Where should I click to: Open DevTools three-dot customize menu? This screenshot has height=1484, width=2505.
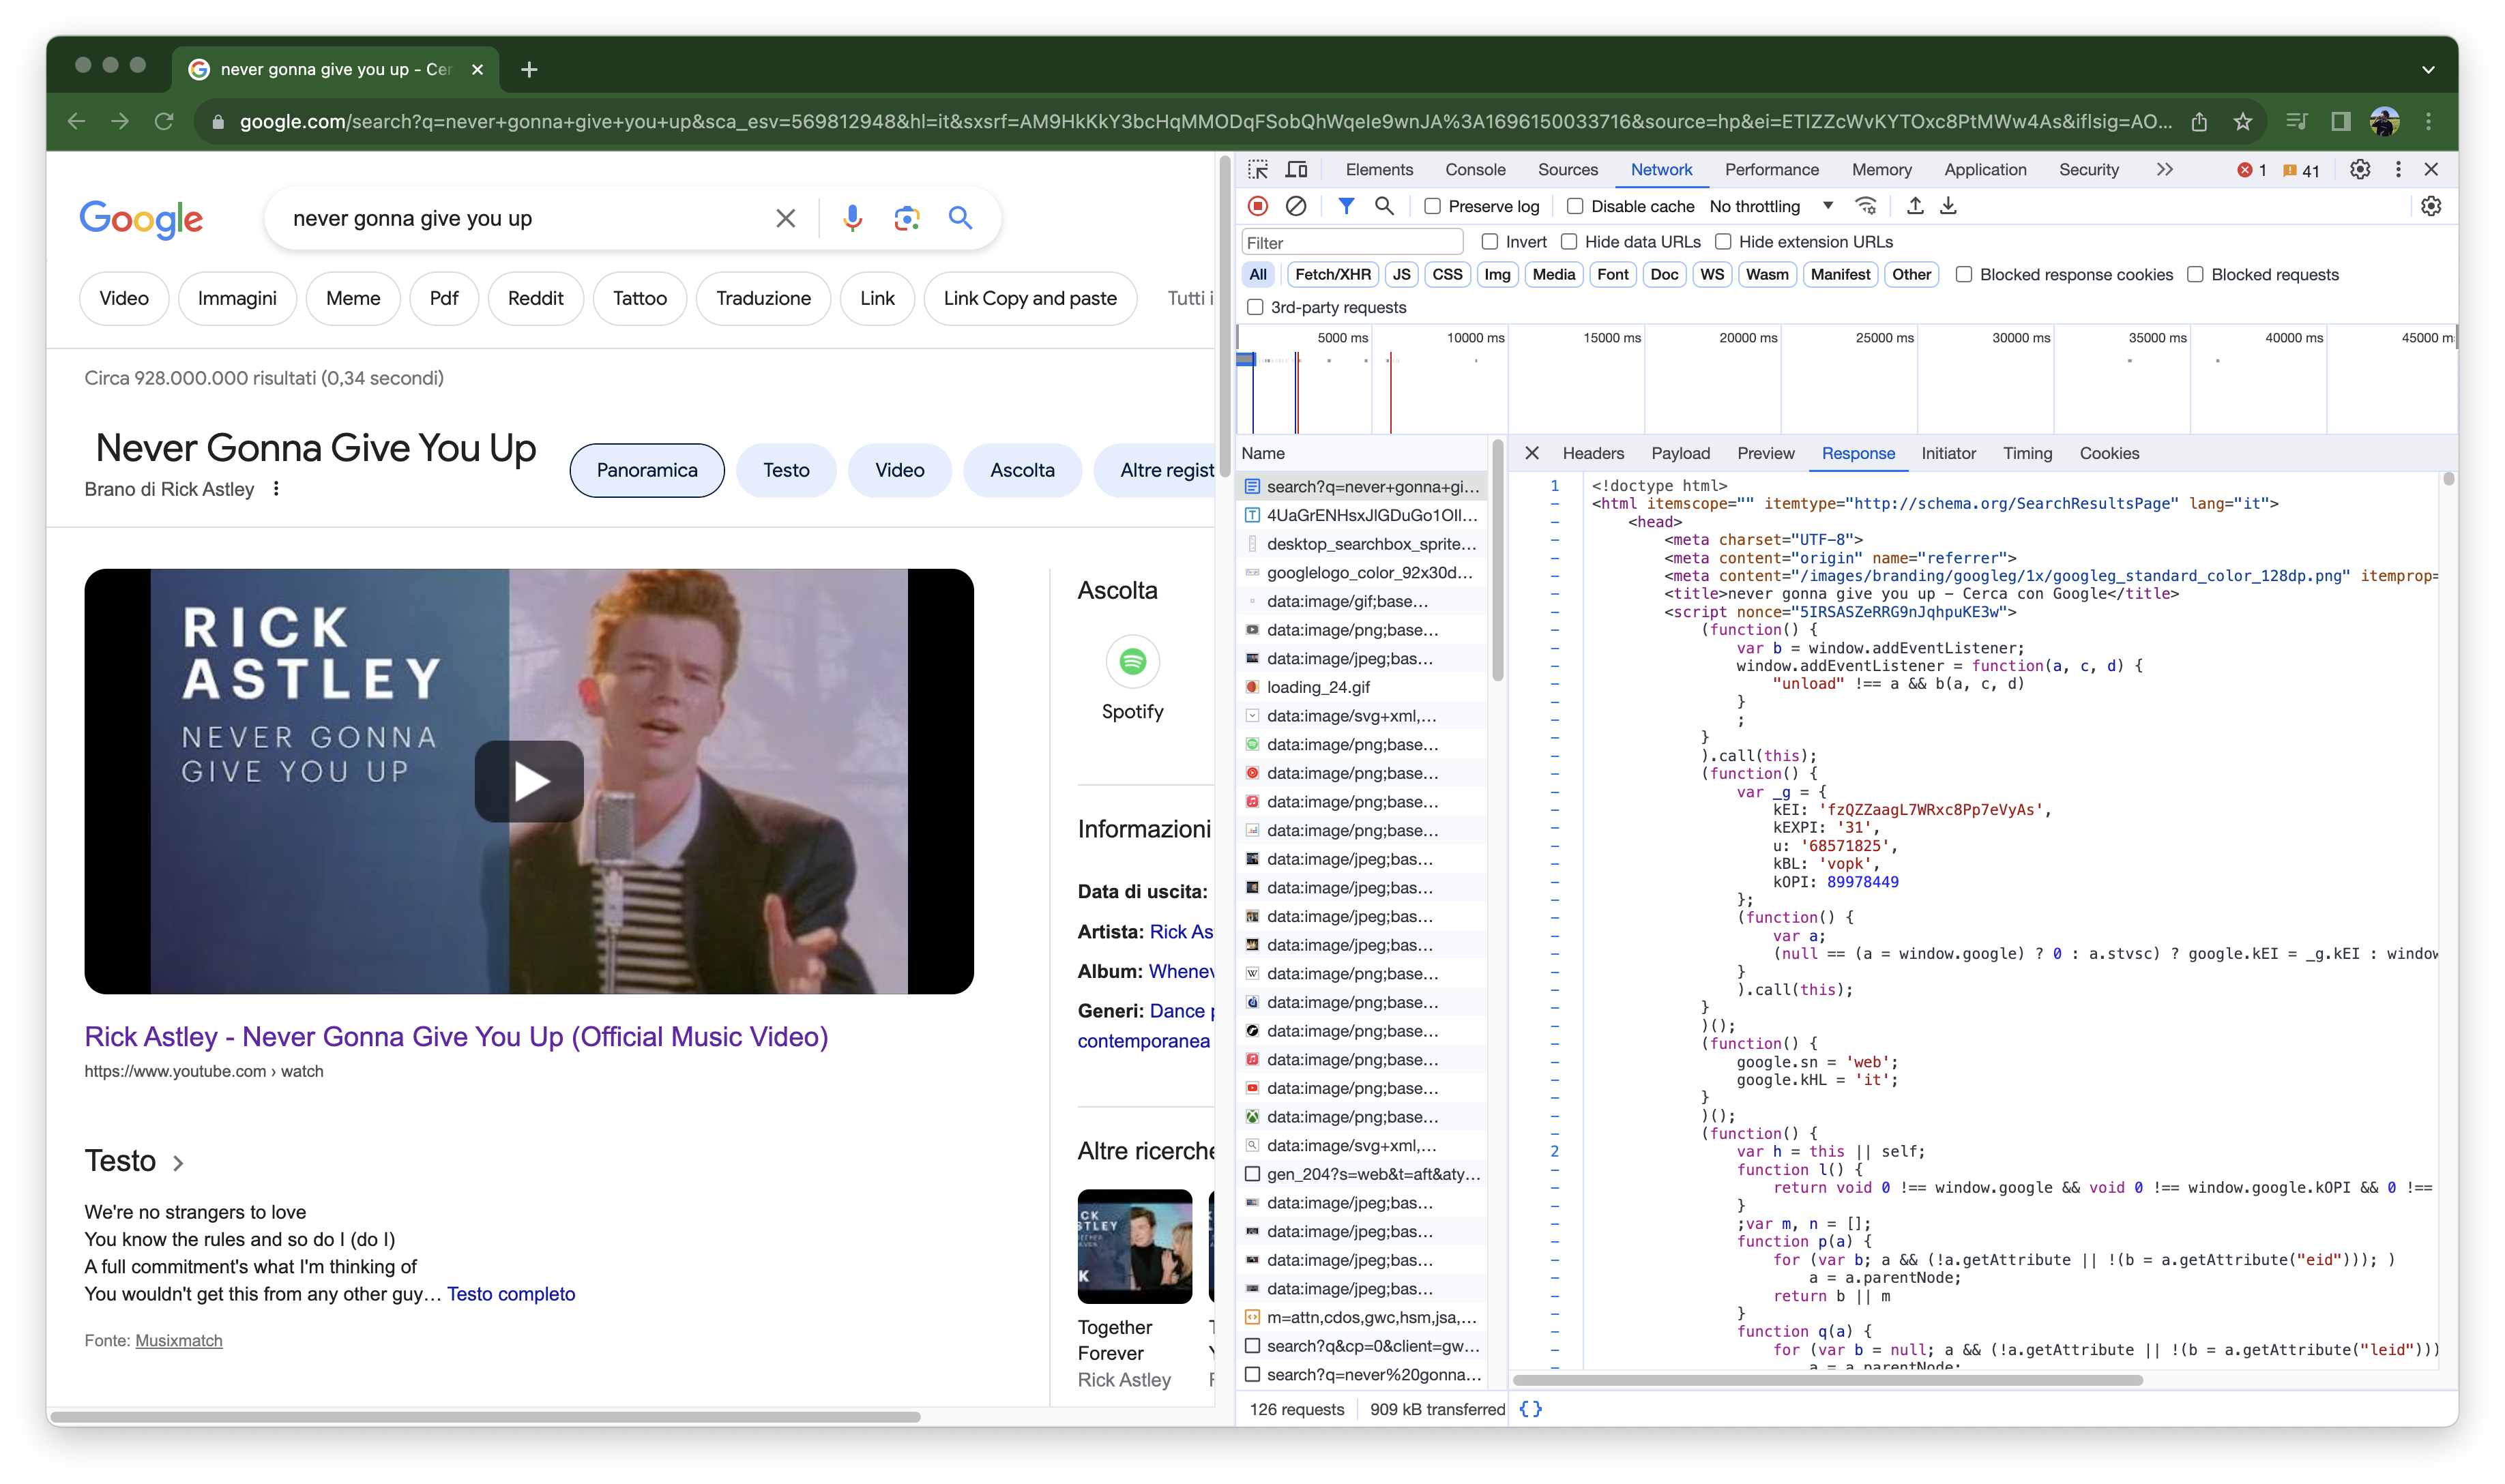click(2398, 170)
